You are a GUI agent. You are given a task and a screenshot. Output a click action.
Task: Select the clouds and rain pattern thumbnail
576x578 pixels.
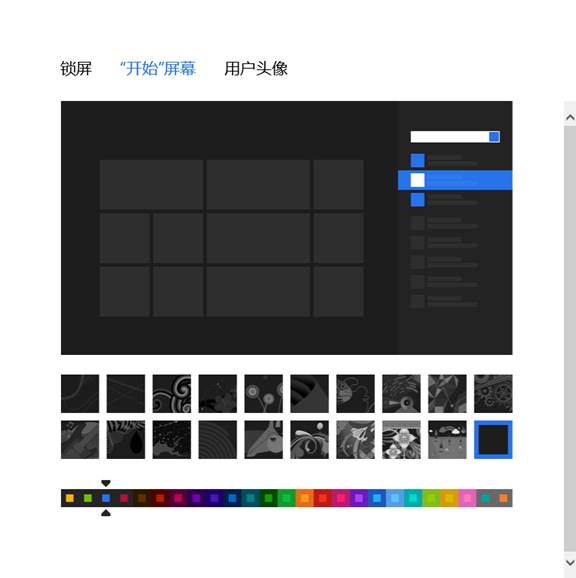click(x=447, y=440)
